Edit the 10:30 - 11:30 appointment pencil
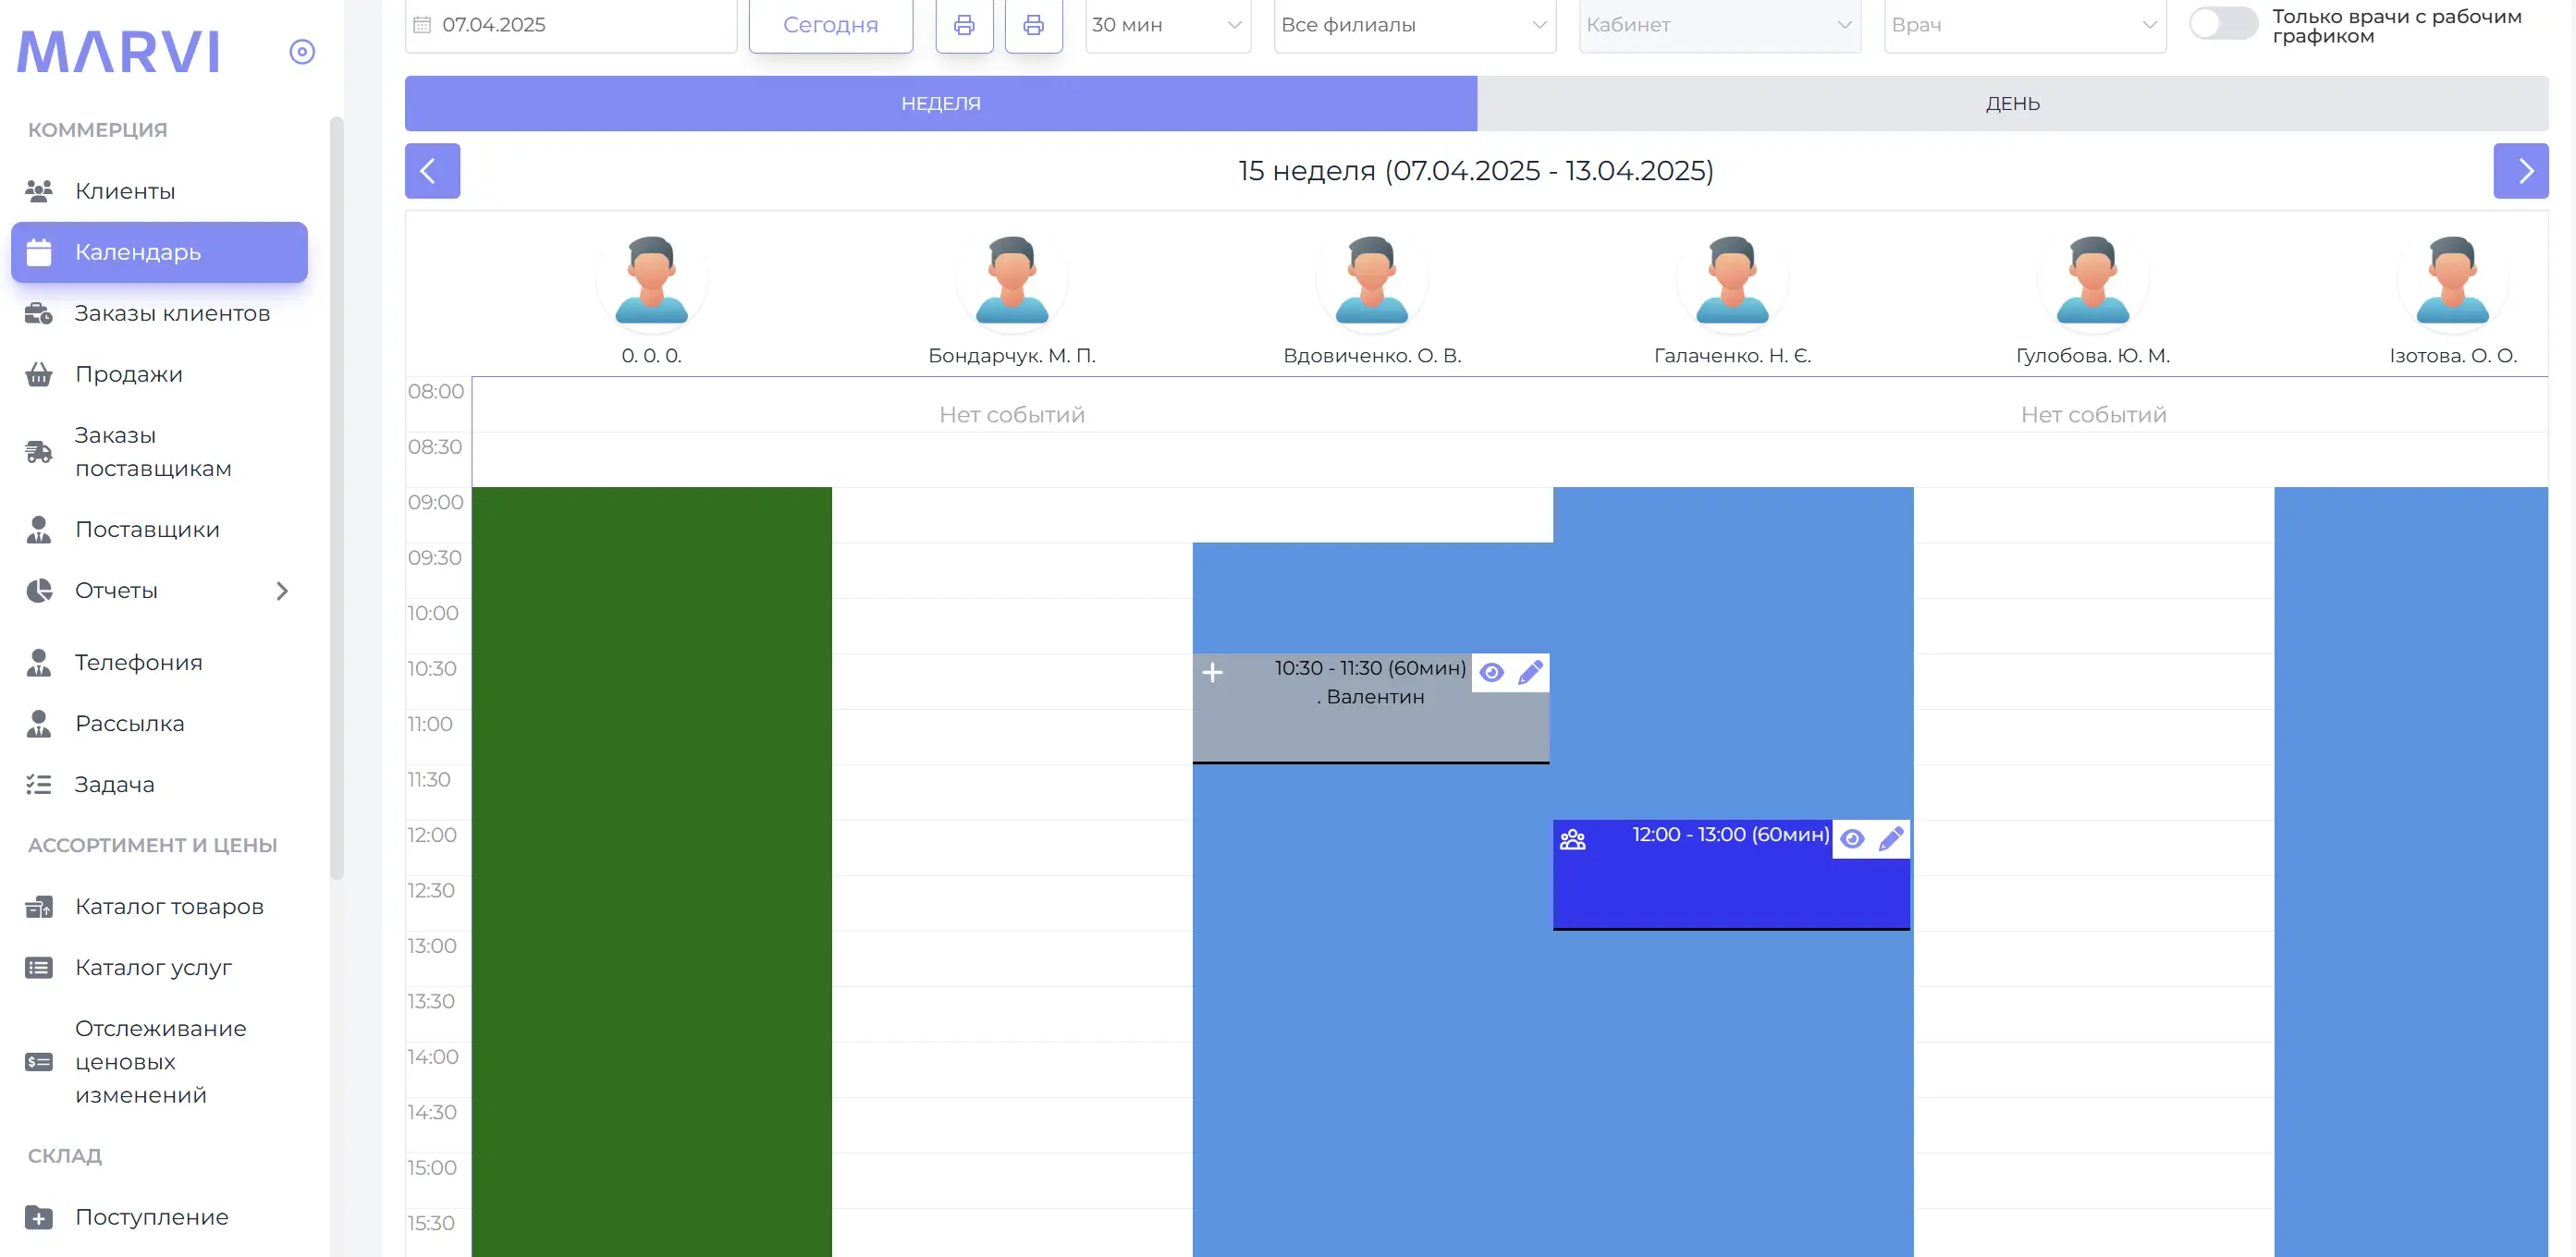2576x1257 pixels. tap(1530, 672)
